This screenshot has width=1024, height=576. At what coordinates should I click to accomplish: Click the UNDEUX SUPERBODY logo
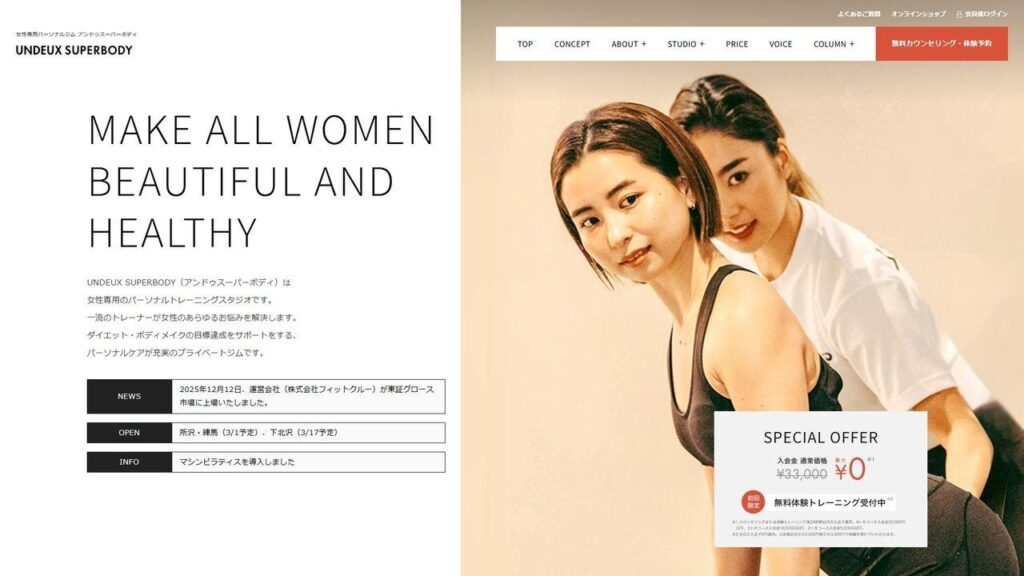[74, 50]
